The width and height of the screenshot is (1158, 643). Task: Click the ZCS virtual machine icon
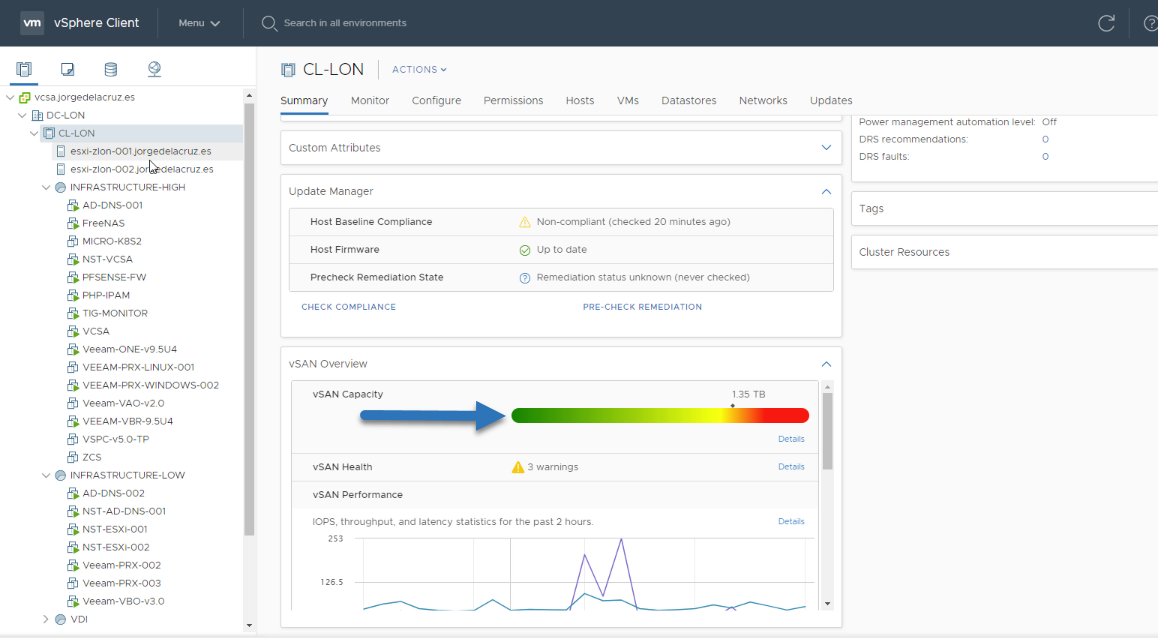tap(72, 457)
